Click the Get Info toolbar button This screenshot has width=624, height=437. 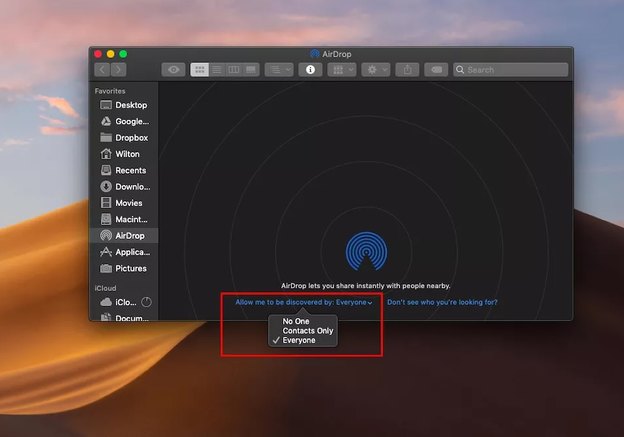coord(310,70)
